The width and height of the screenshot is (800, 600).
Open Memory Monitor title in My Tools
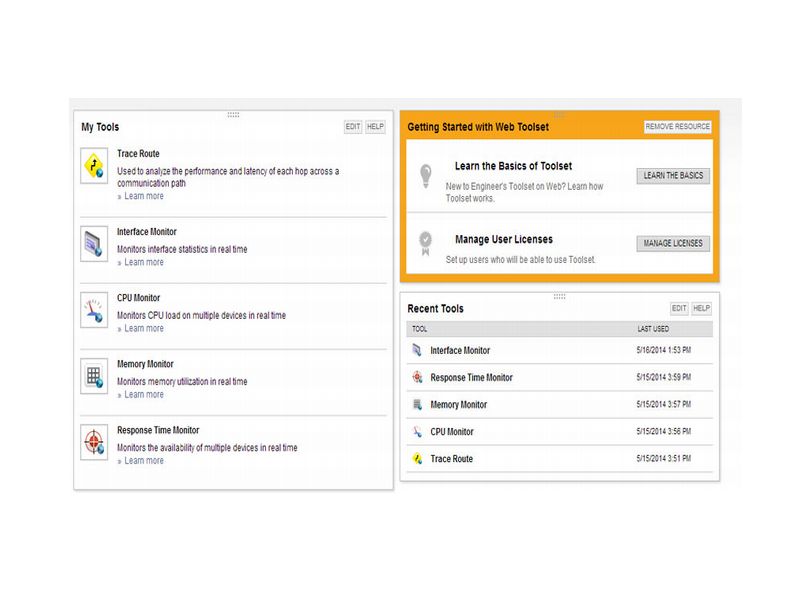click(145, 364)
